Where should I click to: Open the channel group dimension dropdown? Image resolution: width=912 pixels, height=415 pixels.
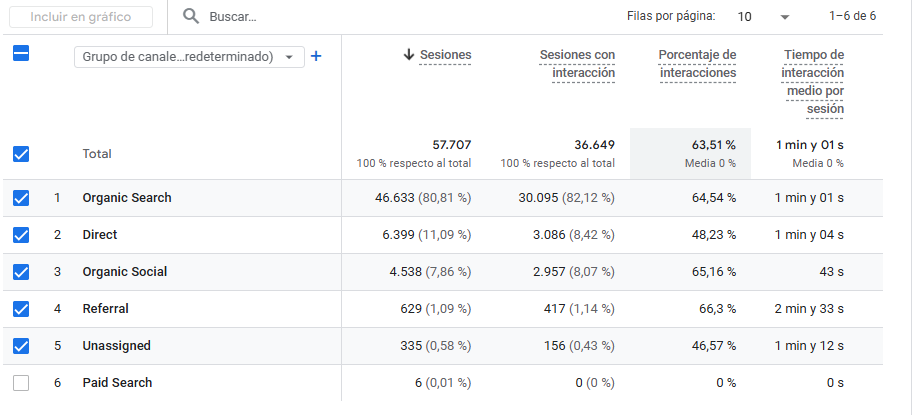189,57
